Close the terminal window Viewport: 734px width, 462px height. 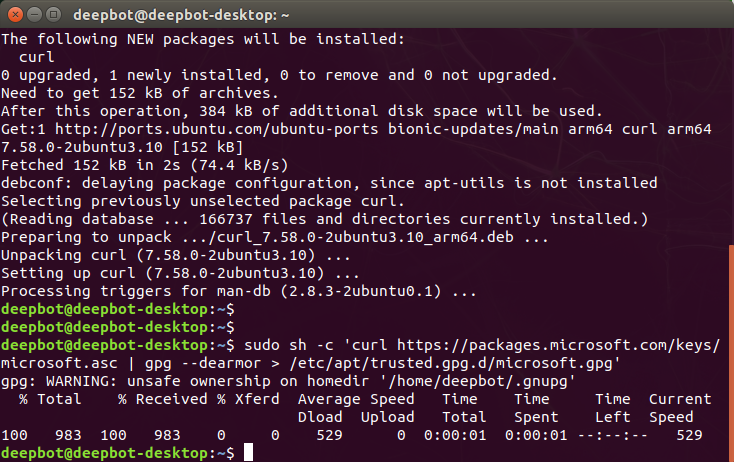click(15, 15)
